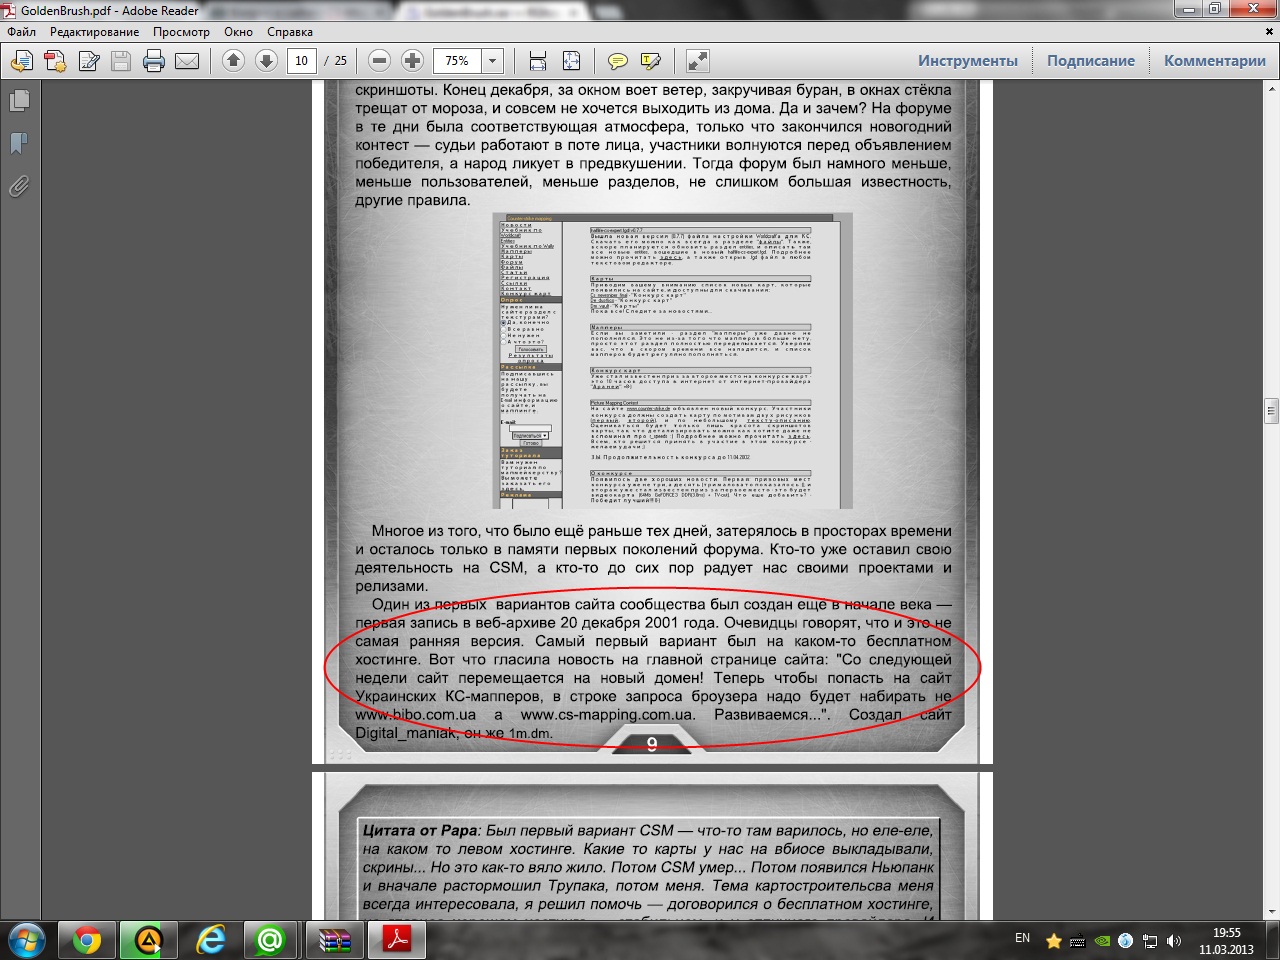Open the attachments paperclip panel
The width and height of the screenshot is (1280, 960).
(x=19, y=187)
